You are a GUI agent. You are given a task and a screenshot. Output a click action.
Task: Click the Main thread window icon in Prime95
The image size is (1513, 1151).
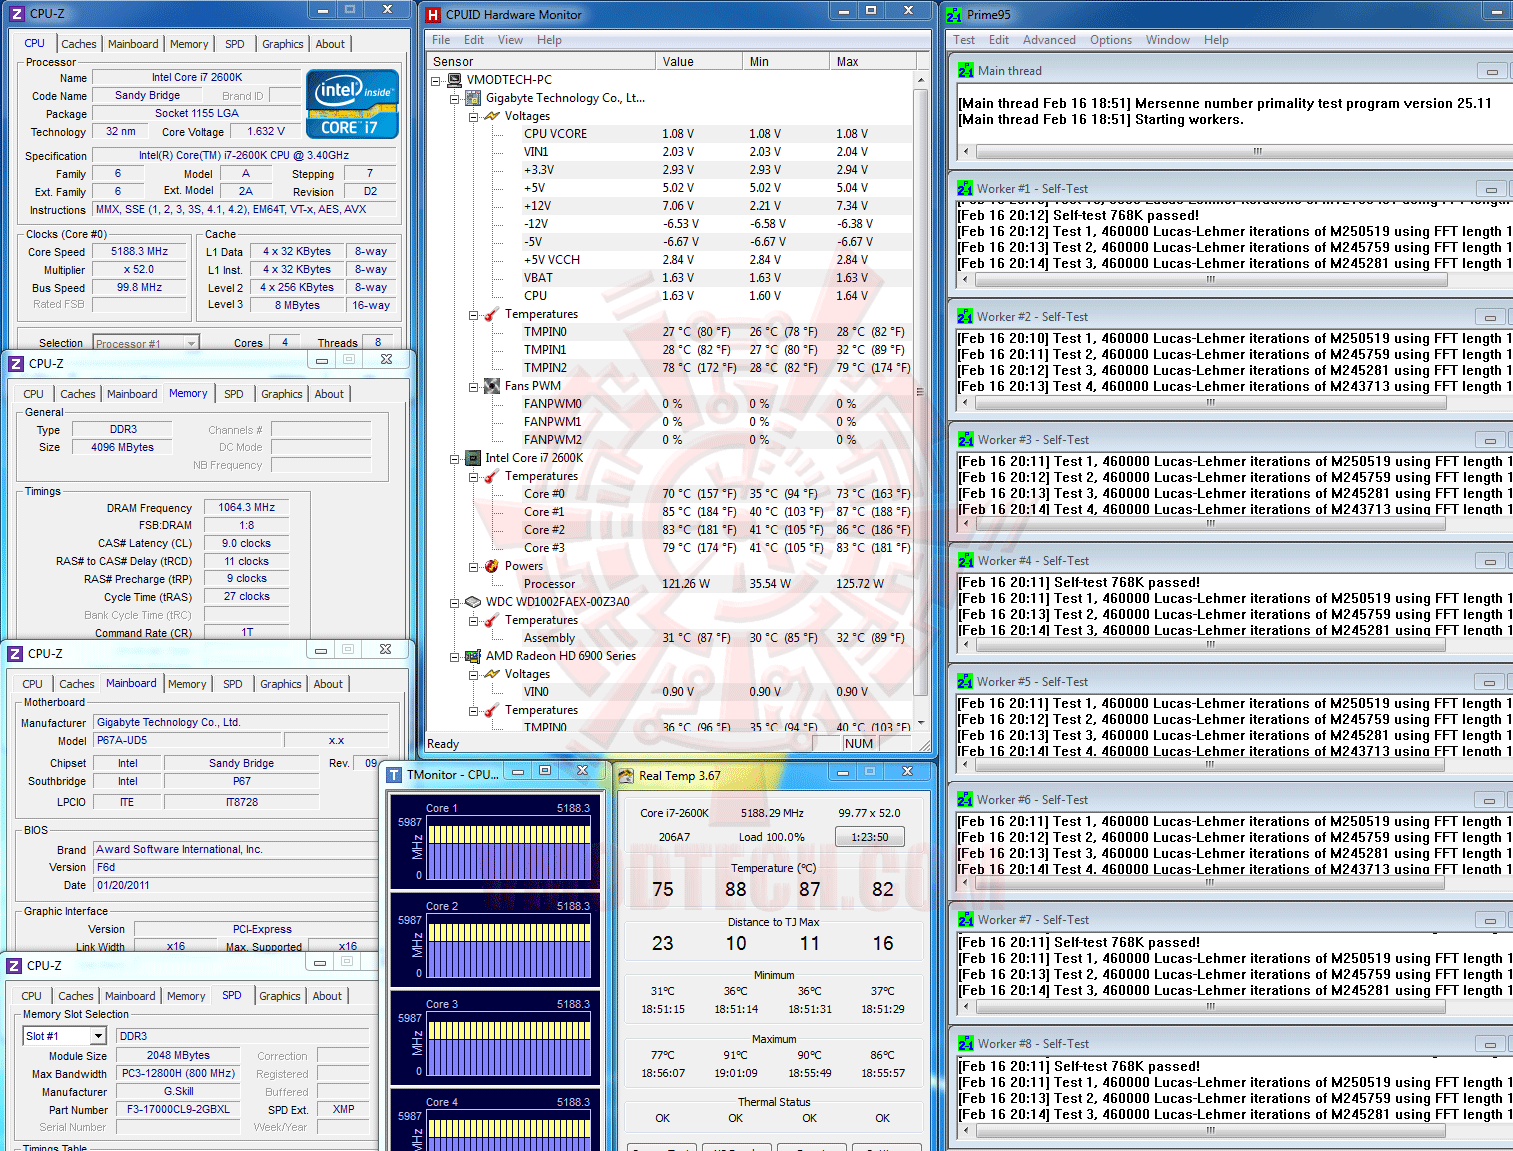(965, 71)
